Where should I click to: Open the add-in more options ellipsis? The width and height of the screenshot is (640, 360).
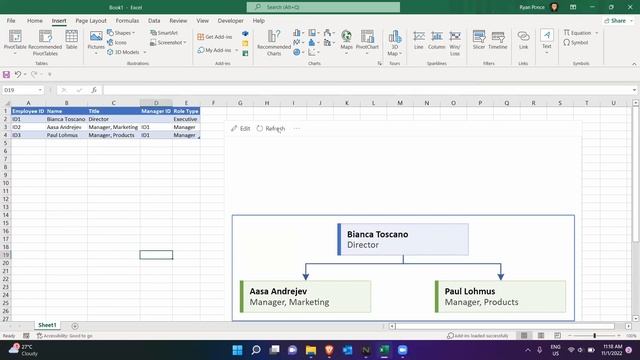click(x=297, y=129)
